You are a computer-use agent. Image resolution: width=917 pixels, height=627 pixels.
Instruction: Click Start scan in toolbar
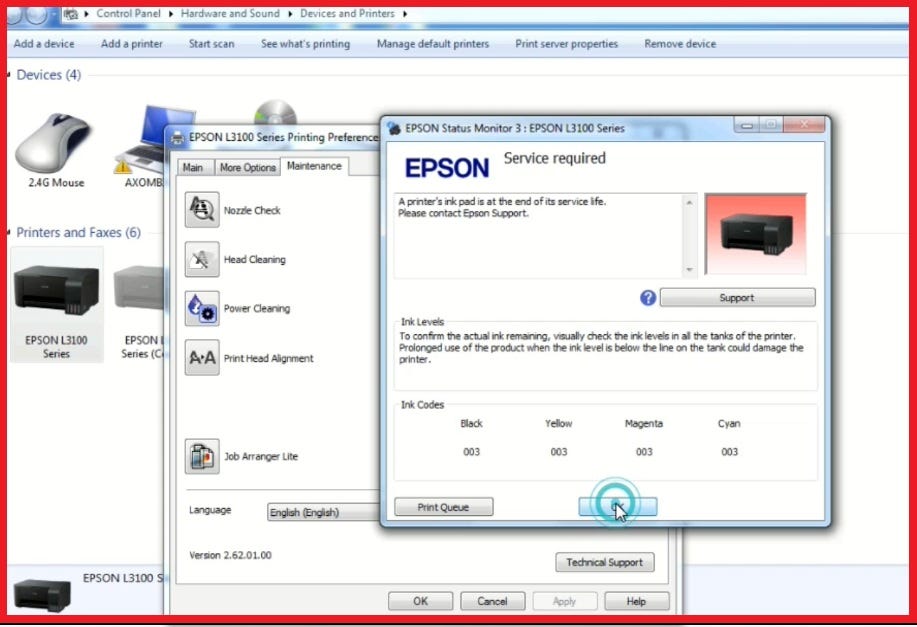[211, 44]
